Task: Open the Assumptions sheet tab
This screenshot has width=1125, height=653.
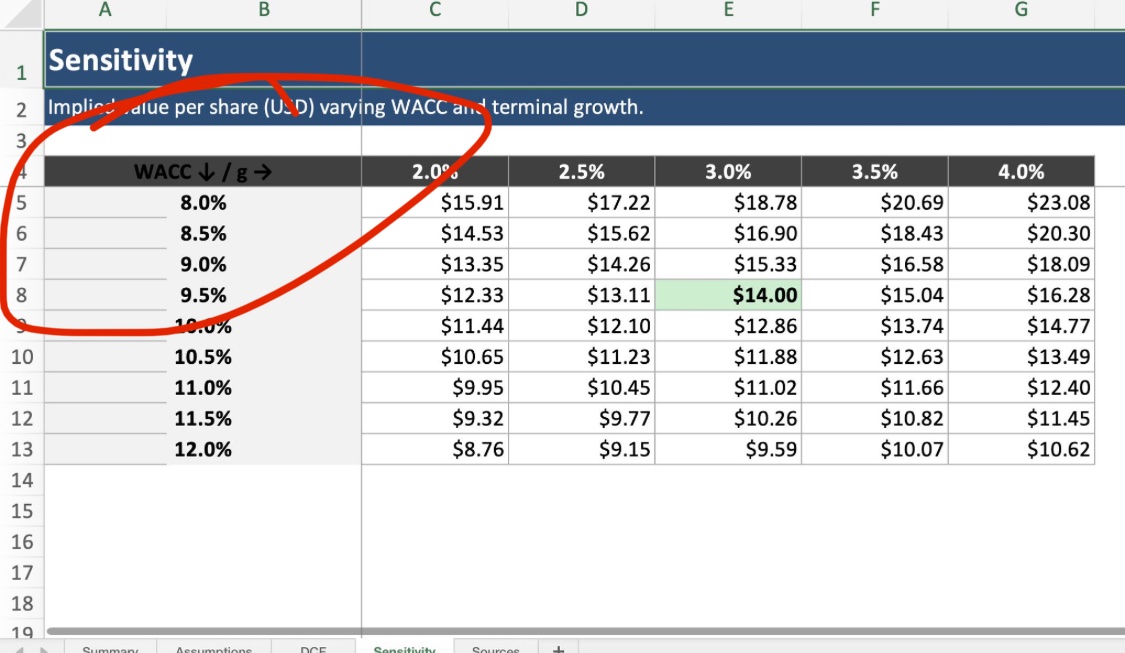Action: [x=213, y=648]
